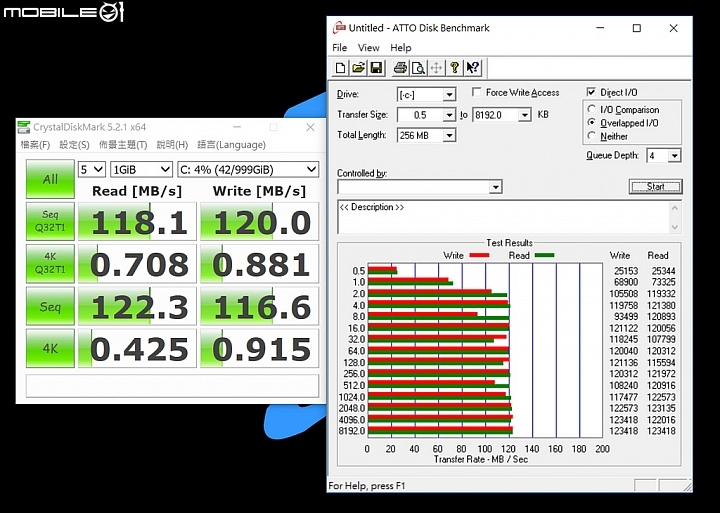Click the ATTO Disk Benchmark title bar icon

[x=339, y=28]
